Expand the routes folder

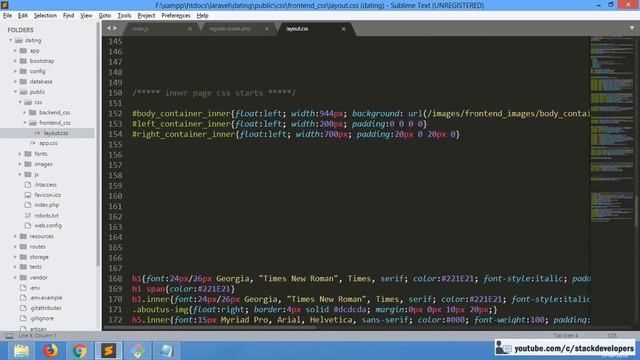[16, 247]
